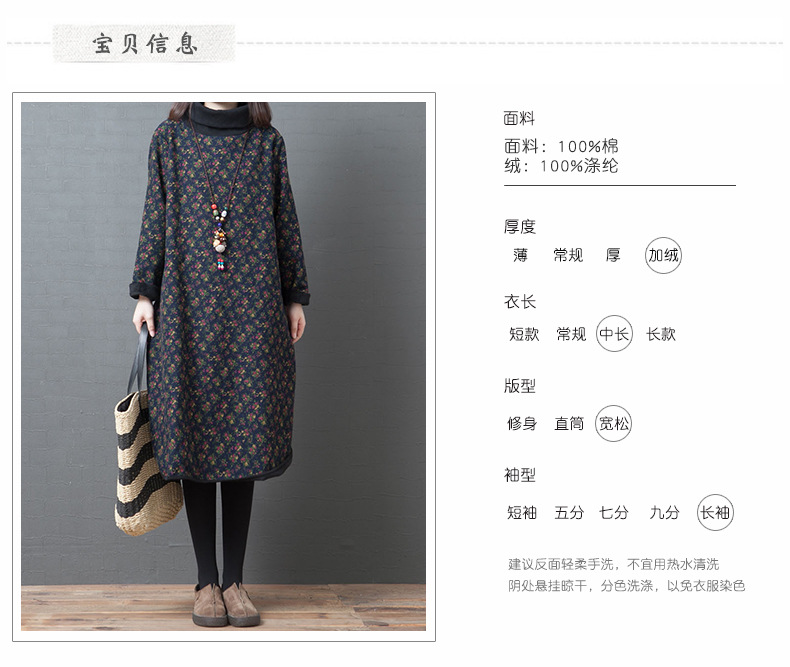This screenshot has width=790, height=667.
Task: Choose the 短袖 sleeve option
Action: coord(522,513)
